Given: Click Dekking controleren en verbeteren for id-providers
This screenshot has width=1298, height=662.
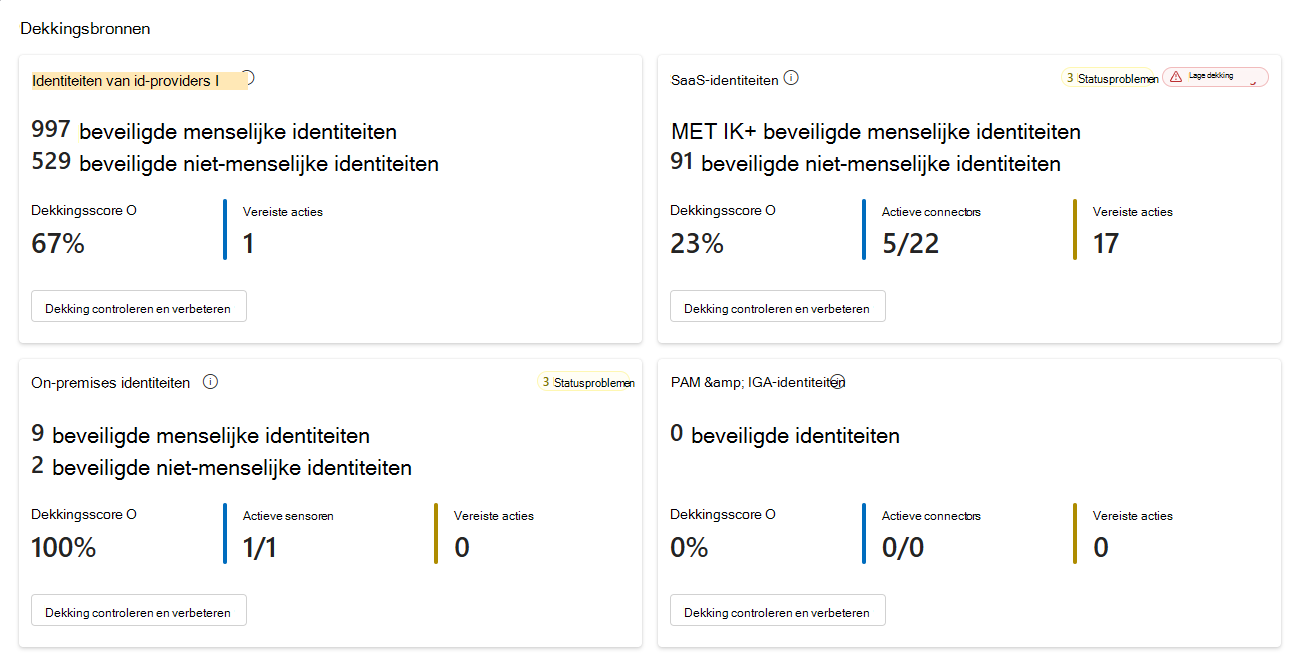Looking at the screenshot, I should (x=138, y=306).
